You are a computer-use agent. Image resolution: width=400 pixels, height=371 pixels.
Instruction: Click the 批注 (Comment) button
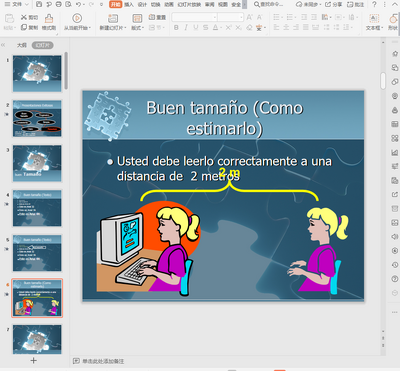coord(355,5)
